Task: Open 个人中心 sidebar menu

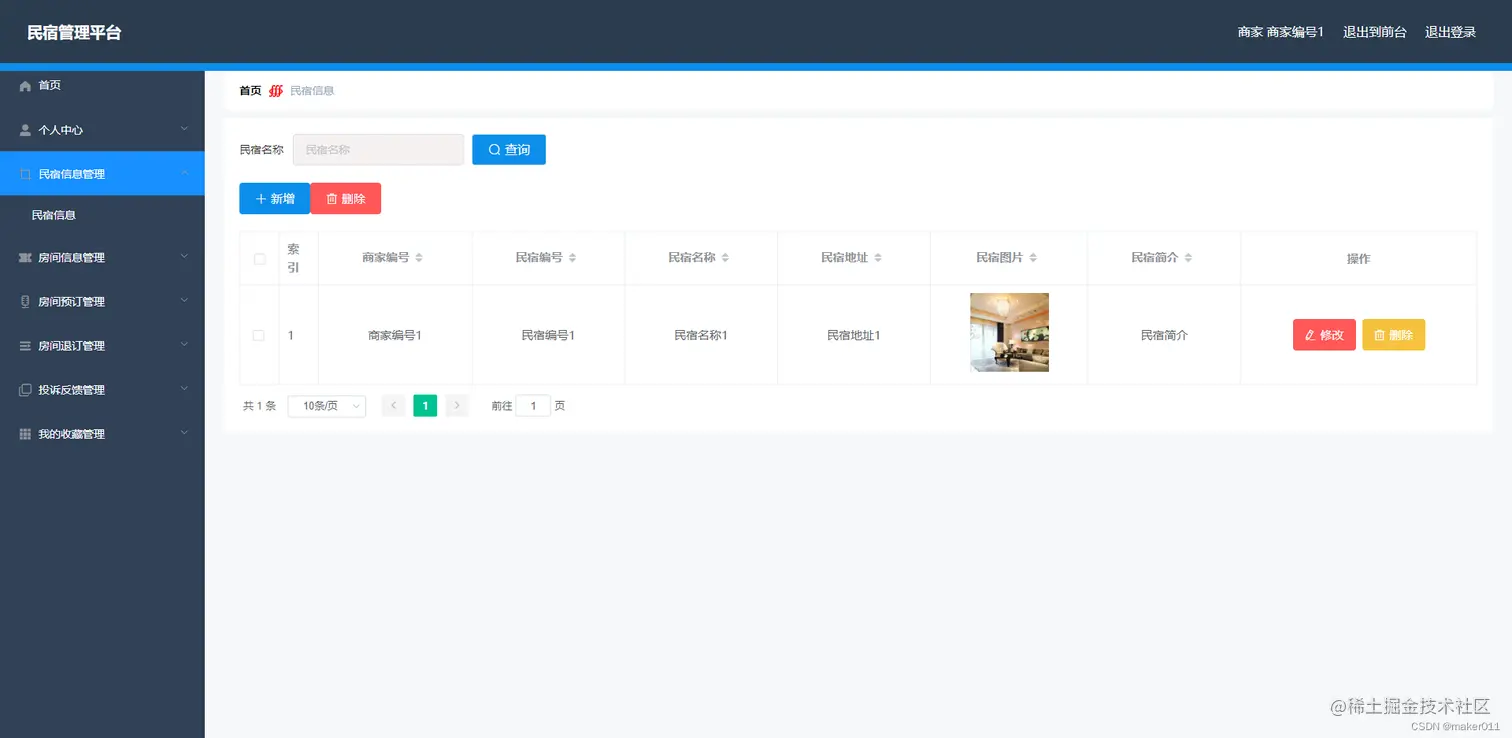Action: pyautogui.click(x=102, y=130)
